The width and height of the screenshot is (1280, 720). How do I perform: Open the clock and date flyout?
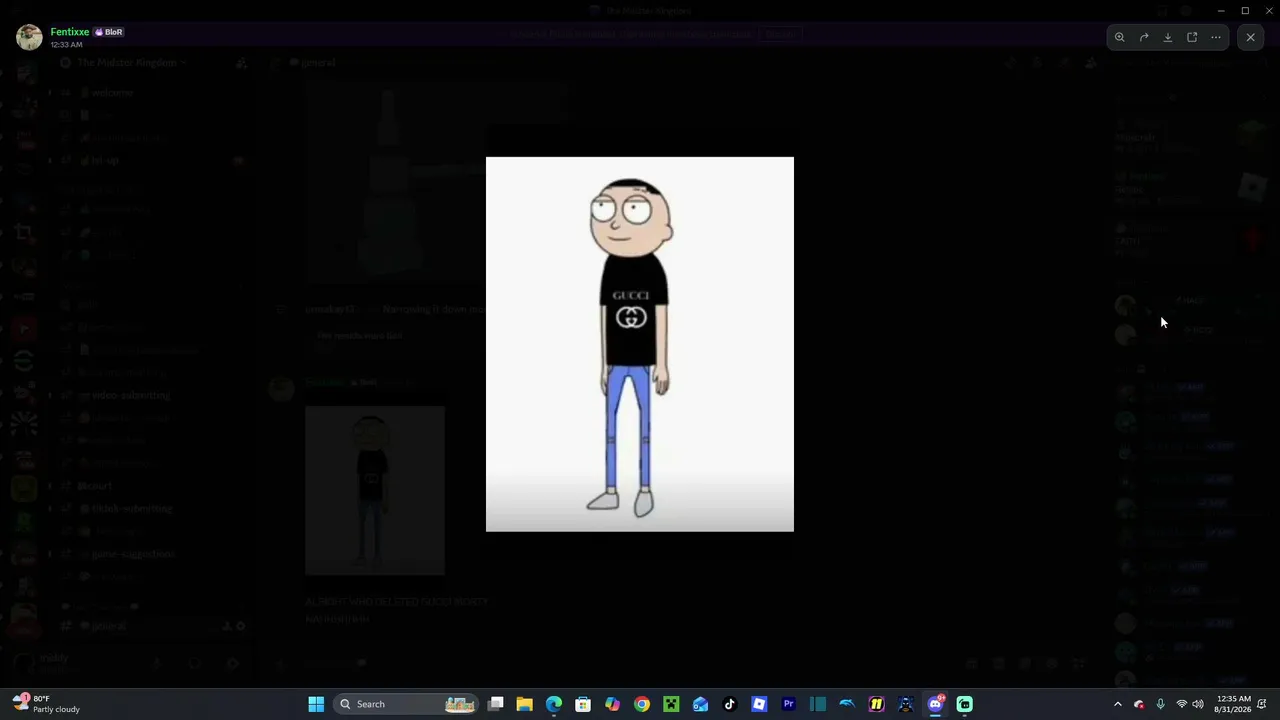point(1233,704)
